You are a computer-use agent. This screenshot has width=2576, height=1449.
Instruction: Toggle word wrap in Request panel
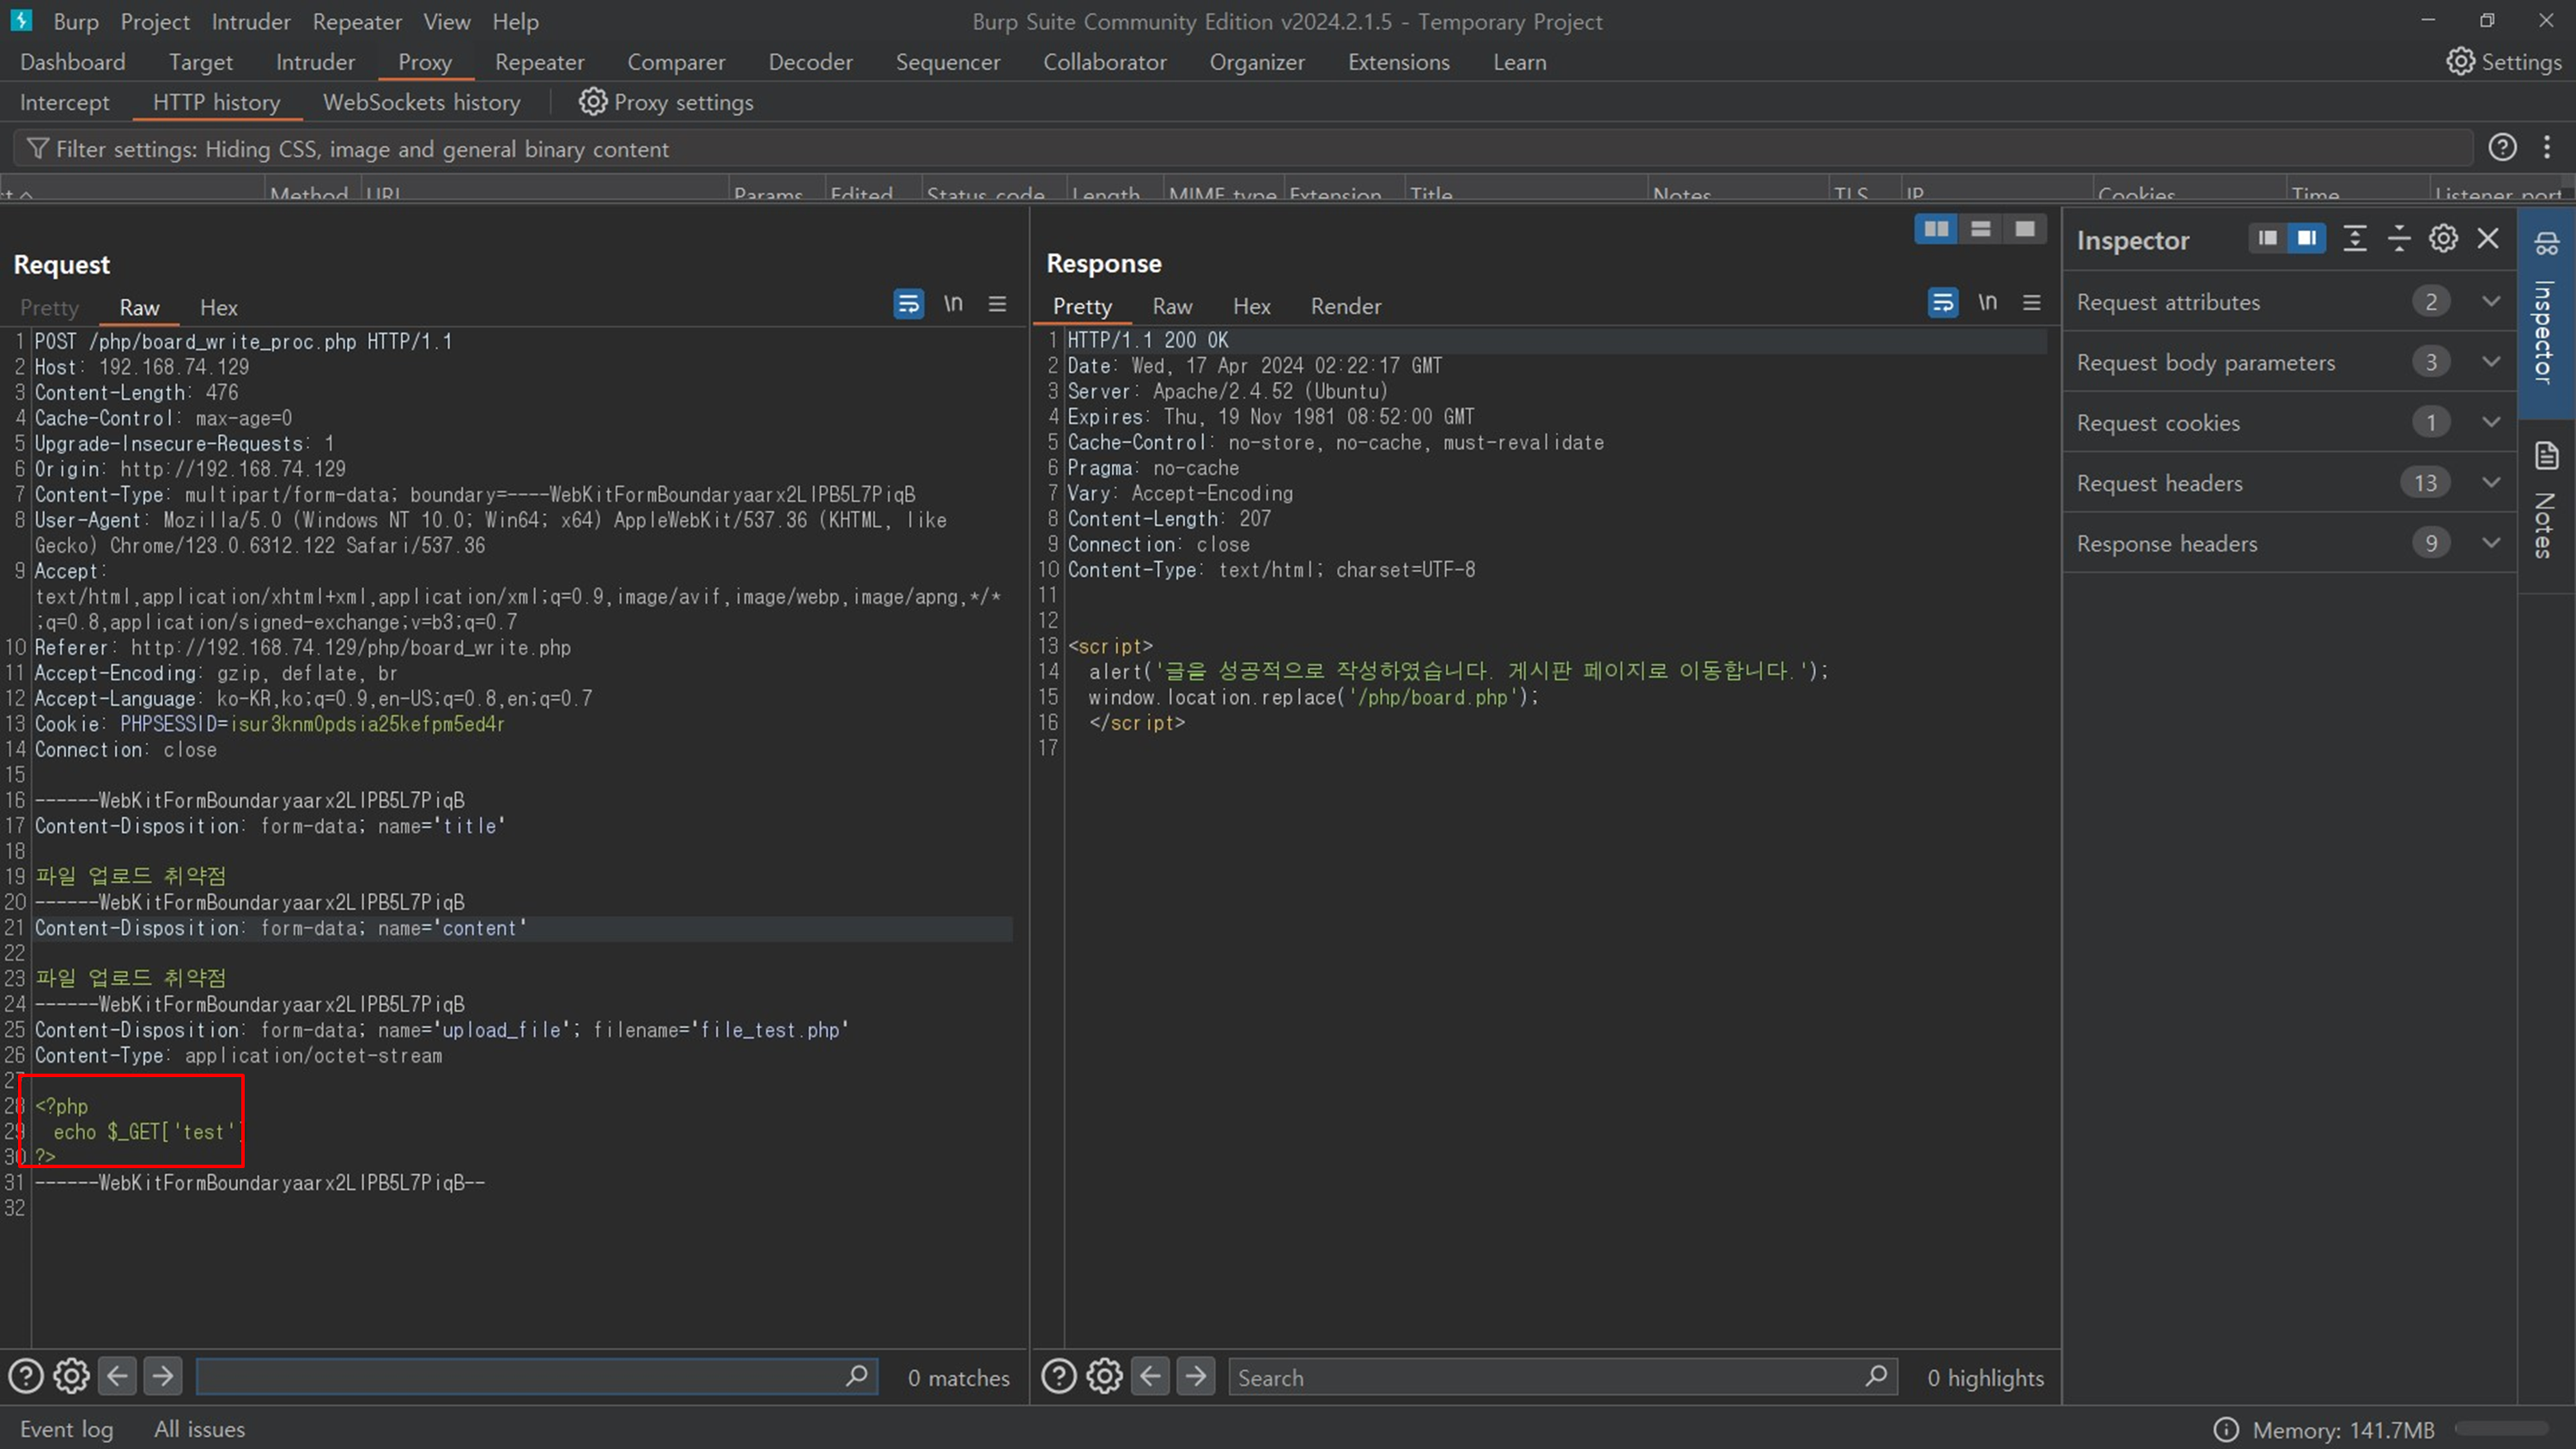[x=908, y=304]
